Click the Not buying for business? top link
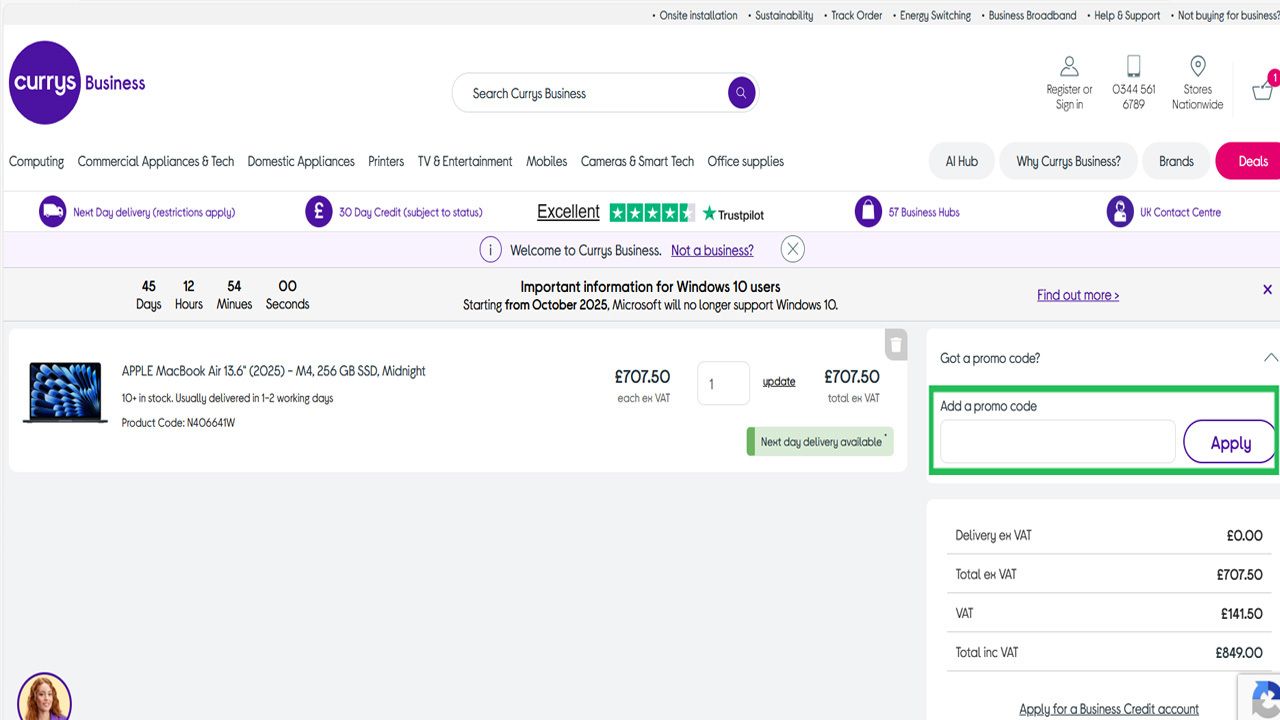Screen dimensions: 1280x720 (1228, 15)
